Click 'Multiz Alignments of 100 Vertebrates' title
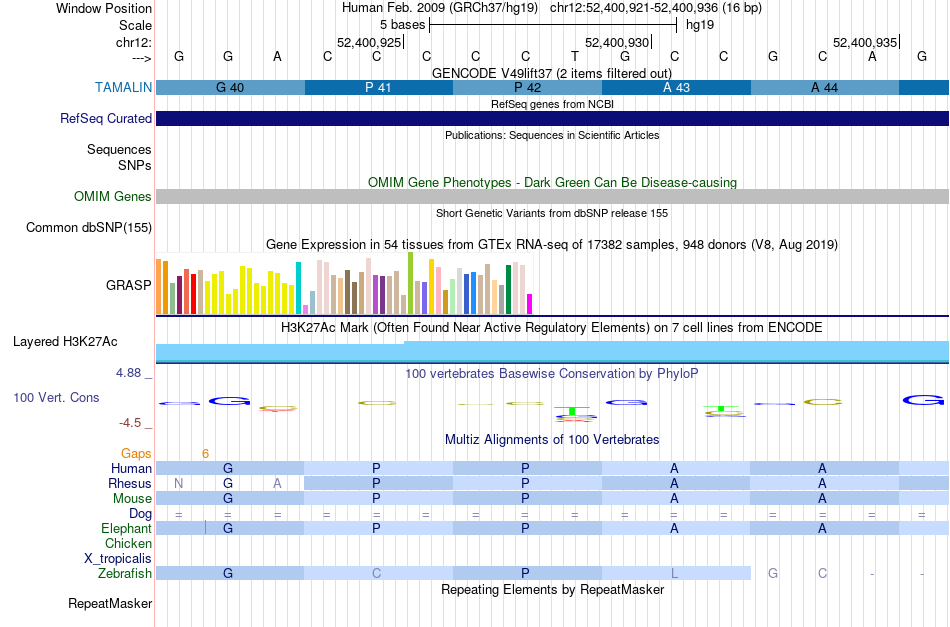The image size is (950, 627). click(x=552, y=440)
